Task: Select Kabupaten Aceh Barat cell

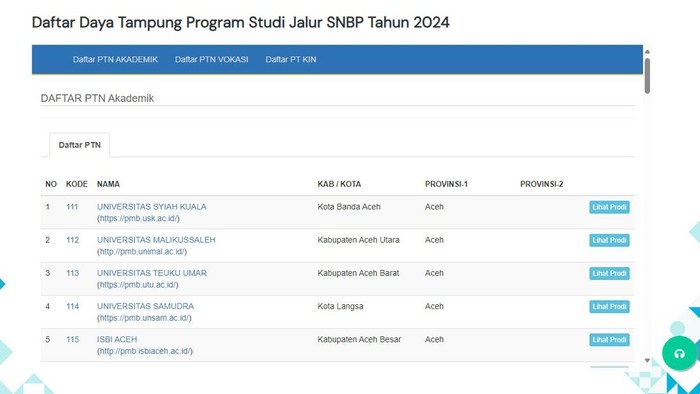Action: (x=358, y=273)
